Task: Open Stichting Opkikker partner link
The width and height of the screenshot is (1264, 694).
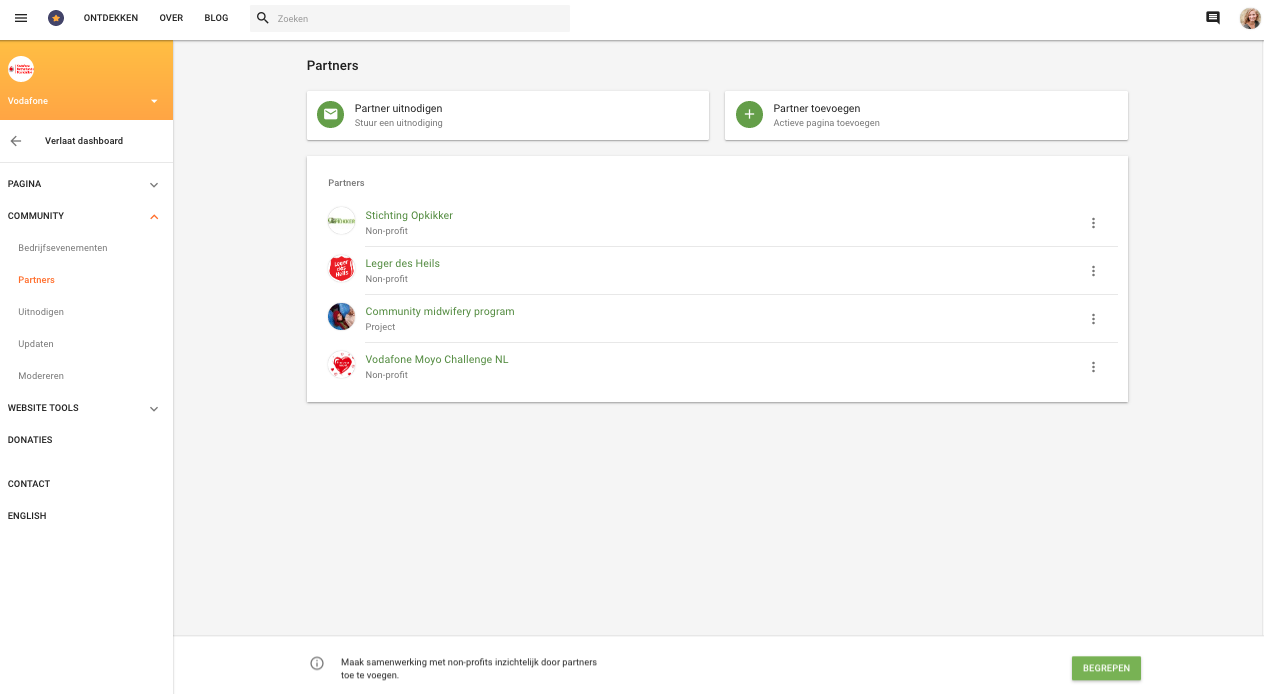Action: [409, 216]
